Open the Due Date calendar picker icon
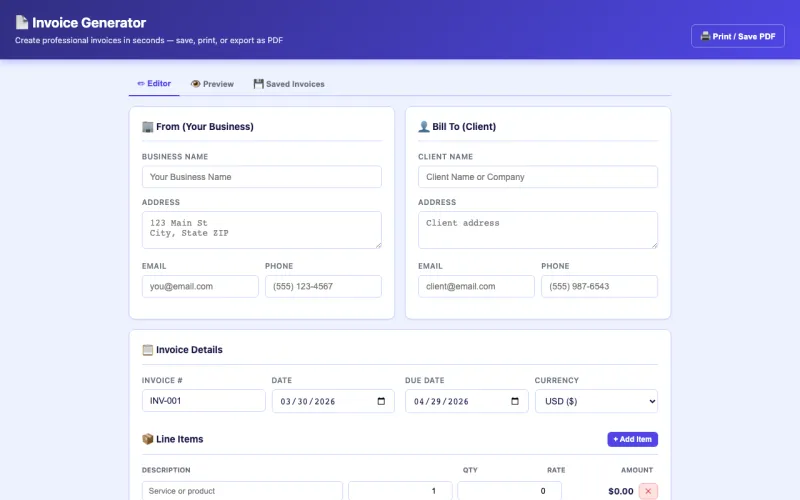 [515, 401]
